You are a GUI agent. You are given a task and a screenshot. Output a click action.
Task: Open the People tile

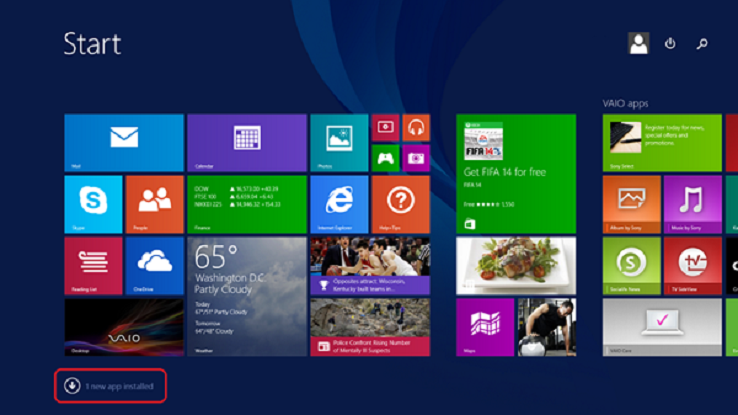pos(155,204)
